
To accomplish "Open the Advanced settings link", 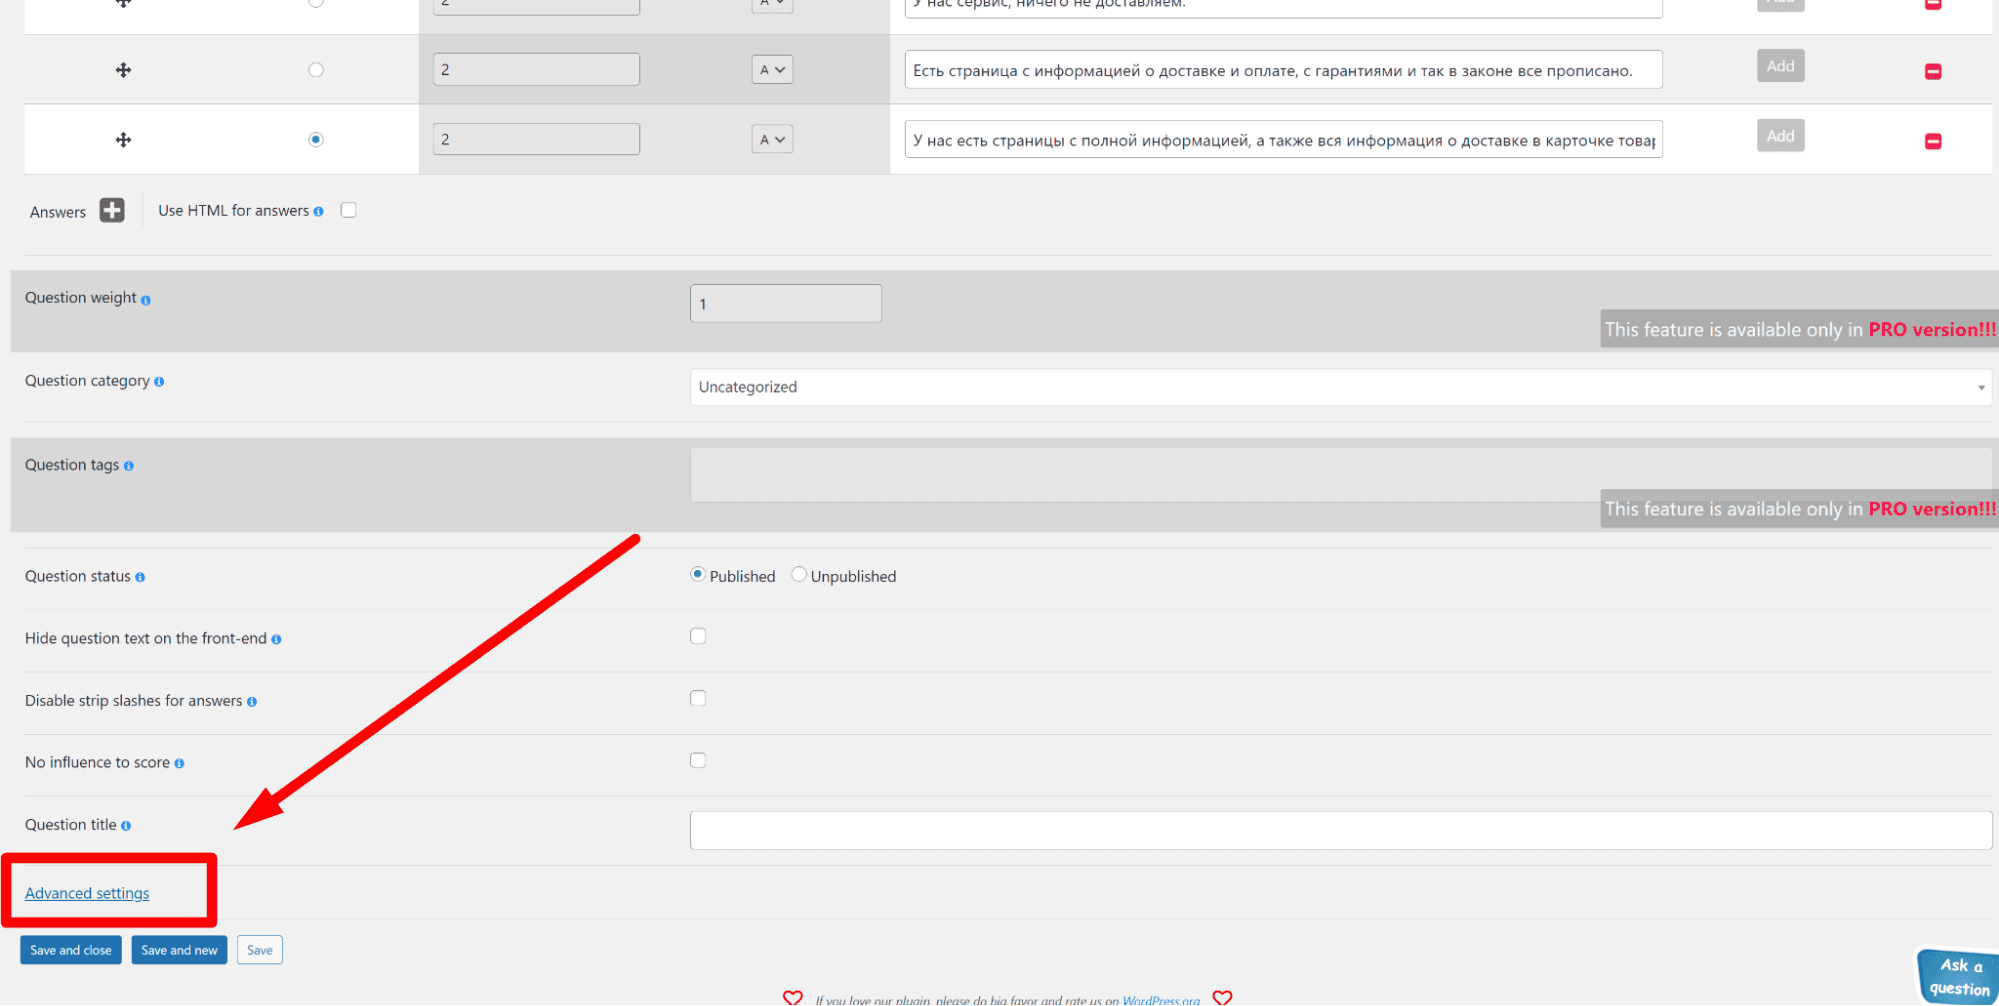I will tap(87, 893).
